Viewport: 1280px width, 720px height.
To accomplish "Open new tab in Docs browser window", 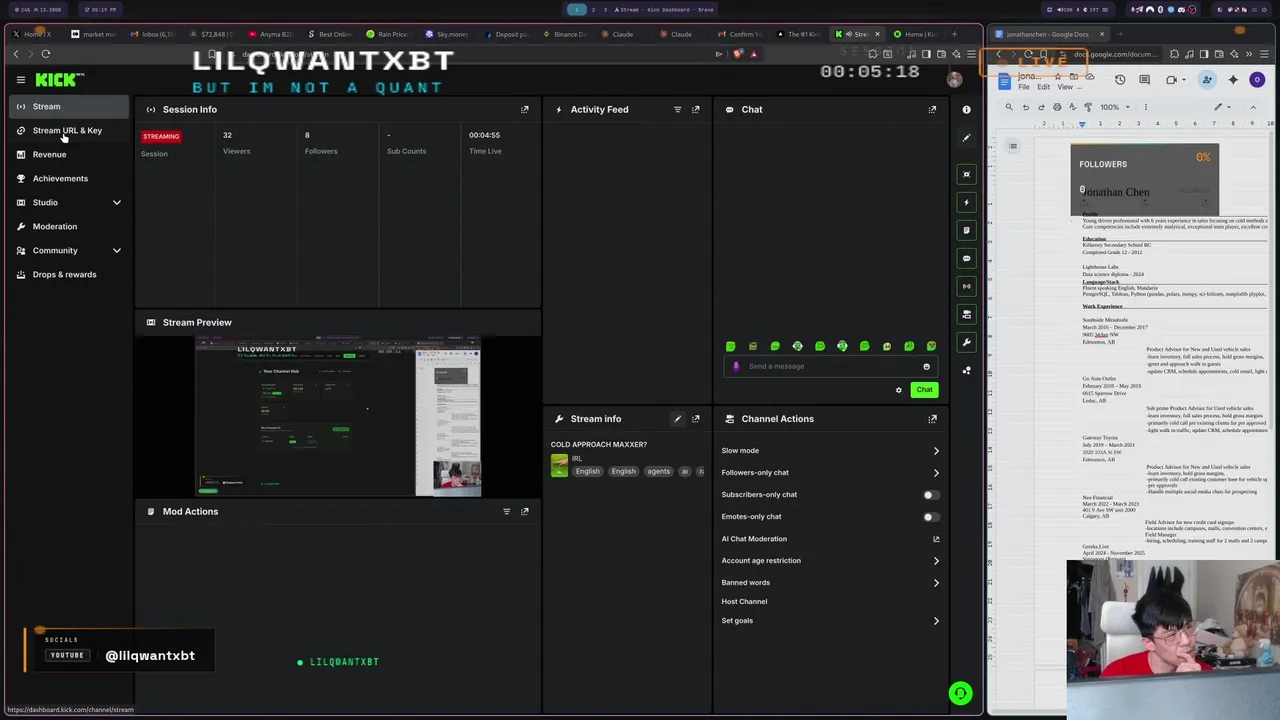I will (1120, 34).
